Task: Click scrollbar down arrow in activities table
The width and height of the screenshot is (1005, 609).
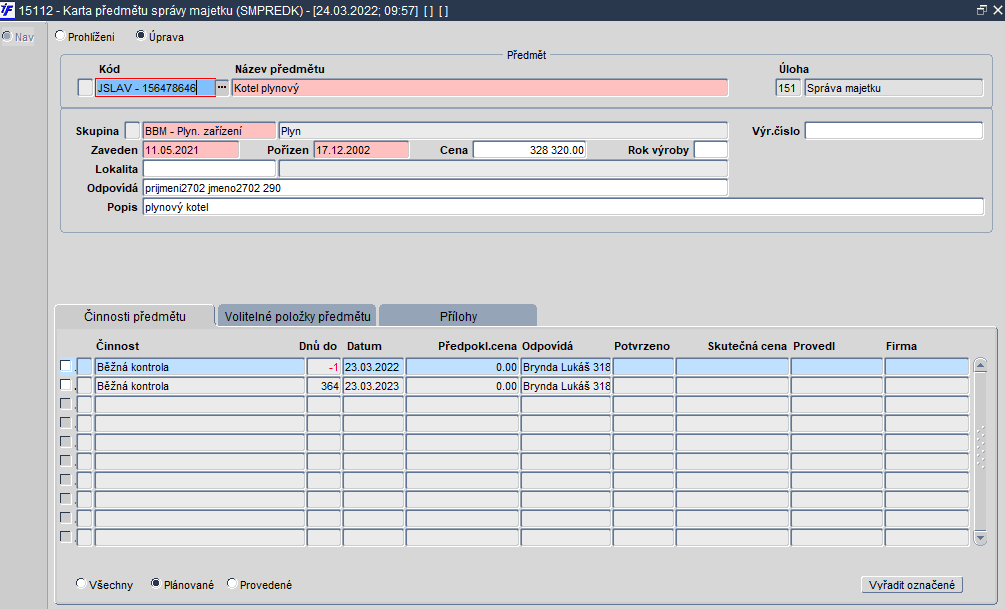Action: [980, 538]
